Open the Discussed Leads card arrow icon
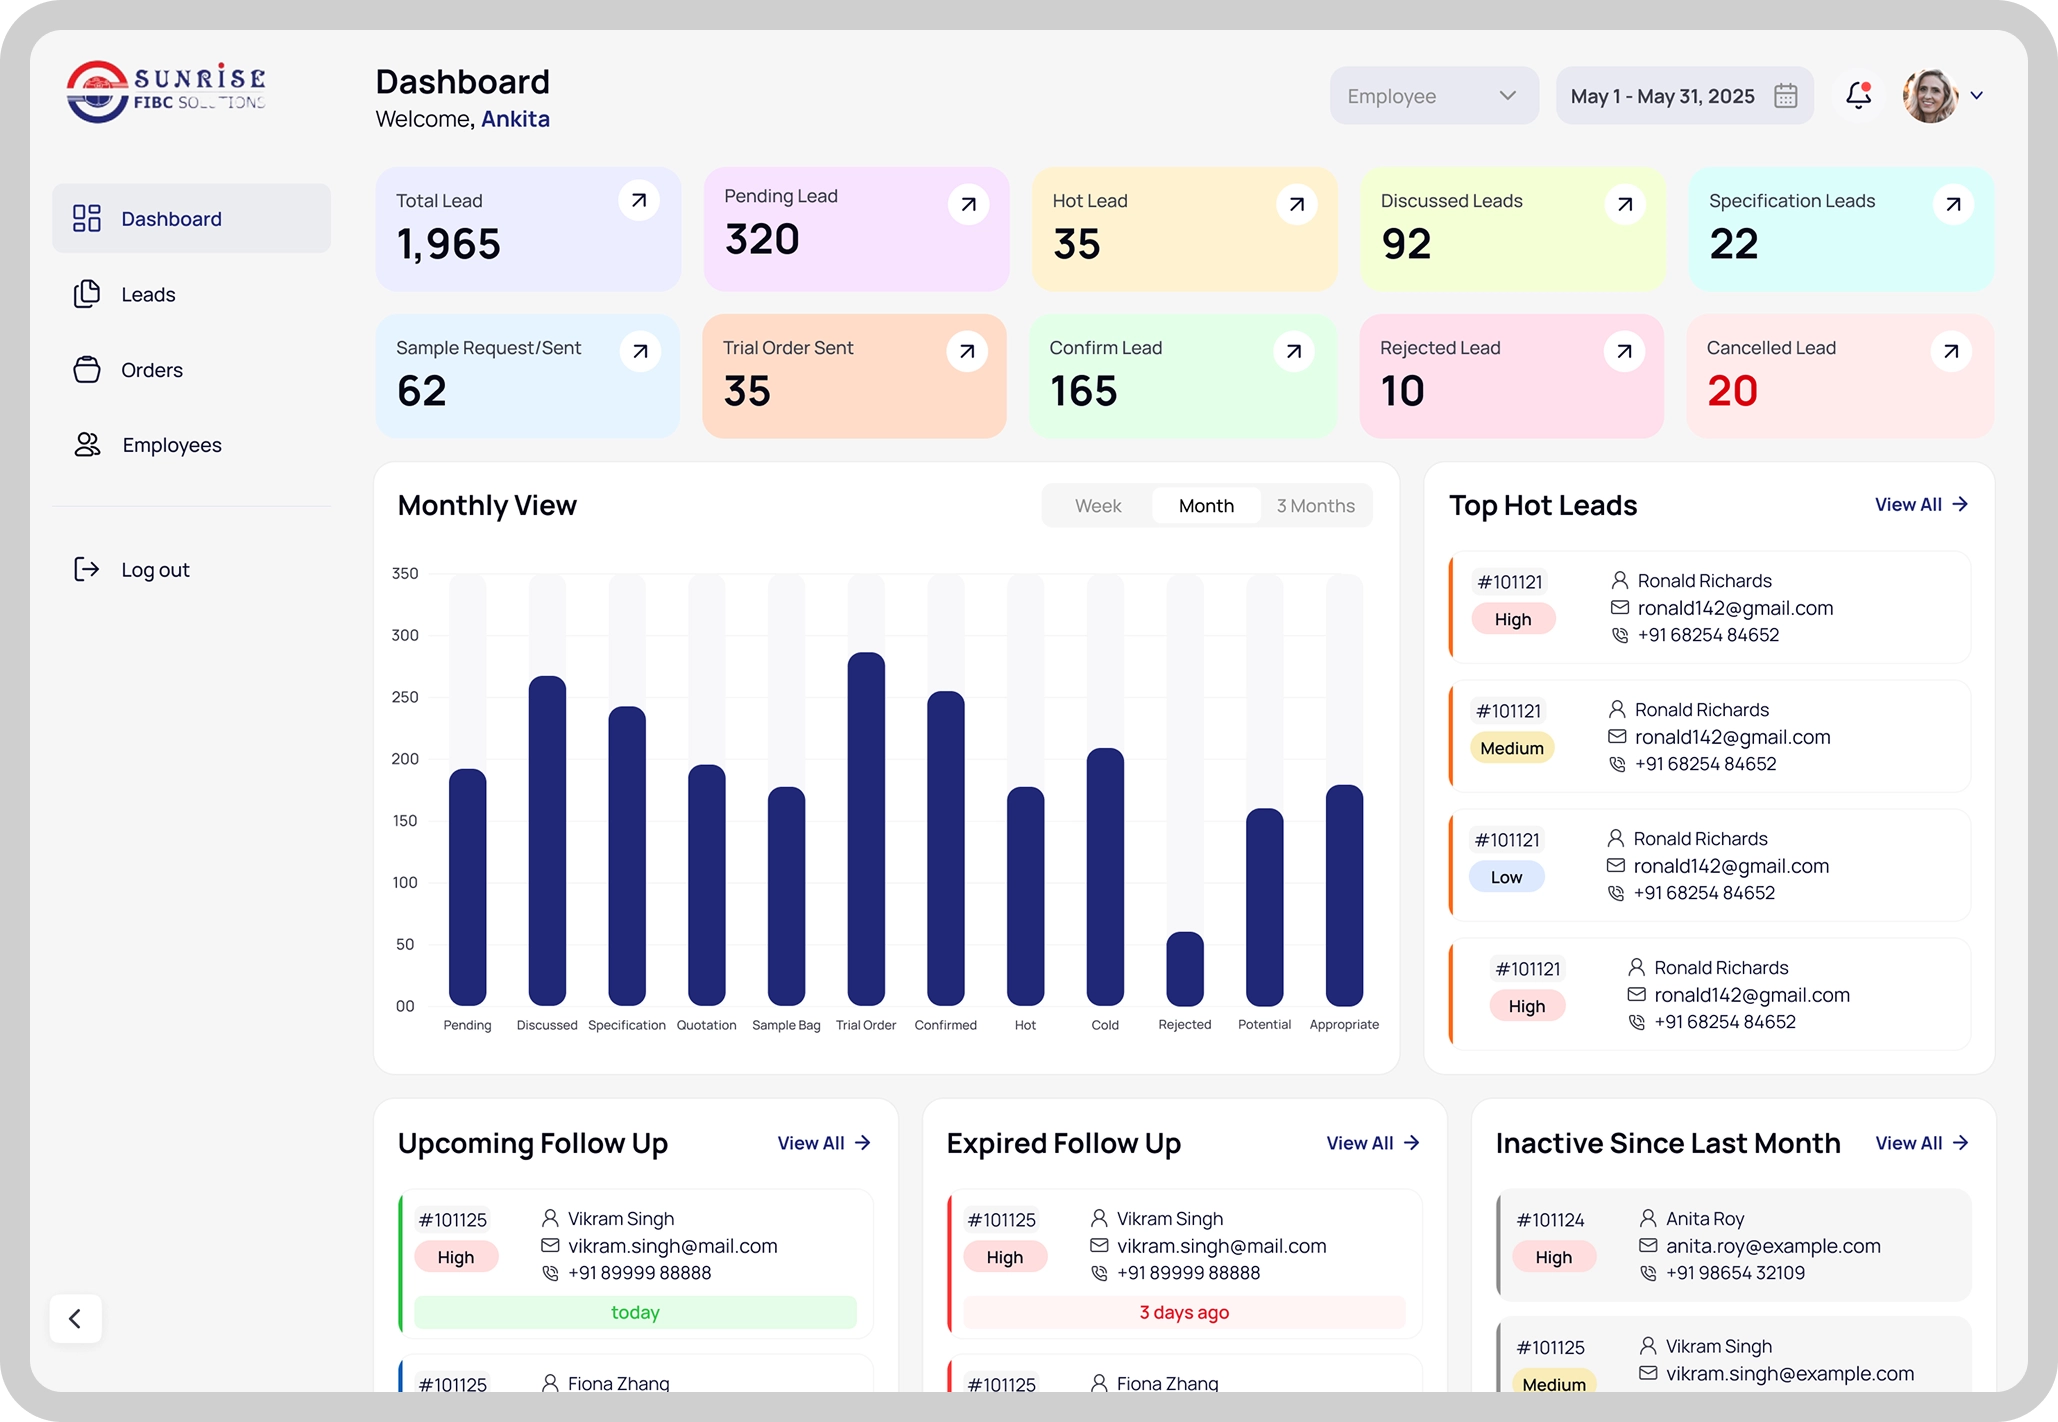The image size is (2058, 1422). coord(1625,205)
